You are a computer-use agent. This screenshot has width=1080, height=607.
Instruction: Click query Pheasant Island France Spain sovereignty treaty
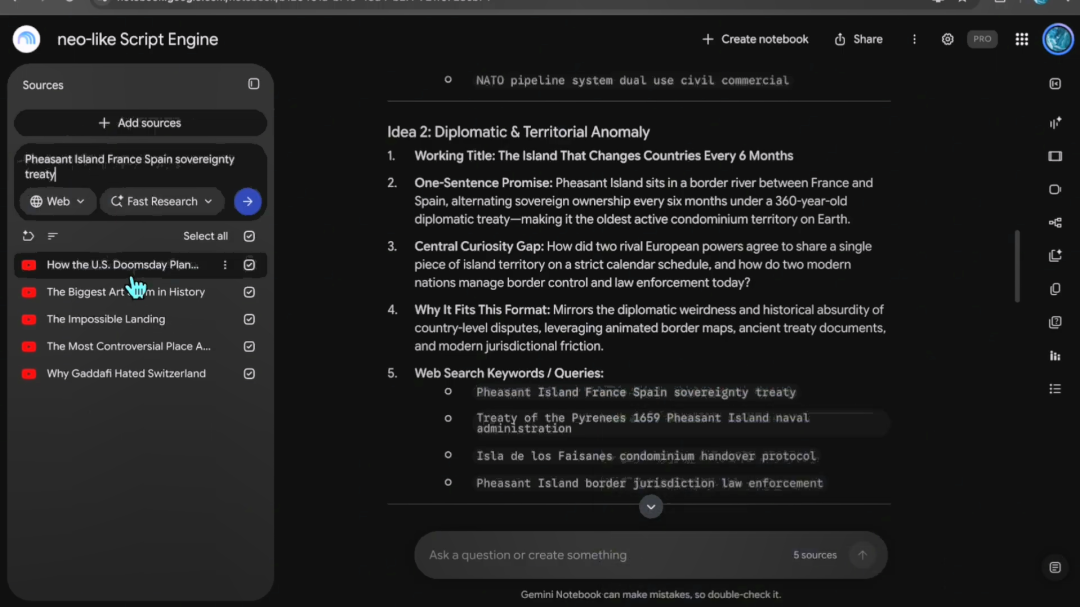point(636,392)
